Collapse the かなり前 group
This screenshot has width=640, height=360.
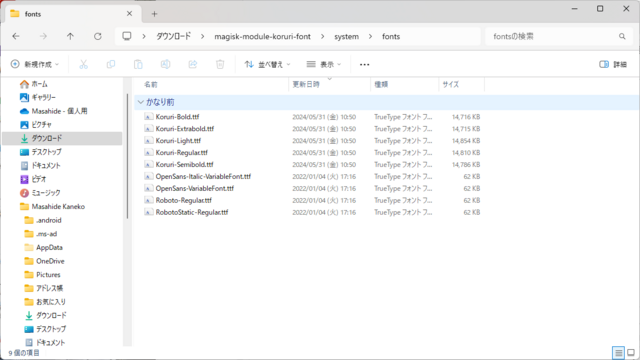tap(141, 102)
